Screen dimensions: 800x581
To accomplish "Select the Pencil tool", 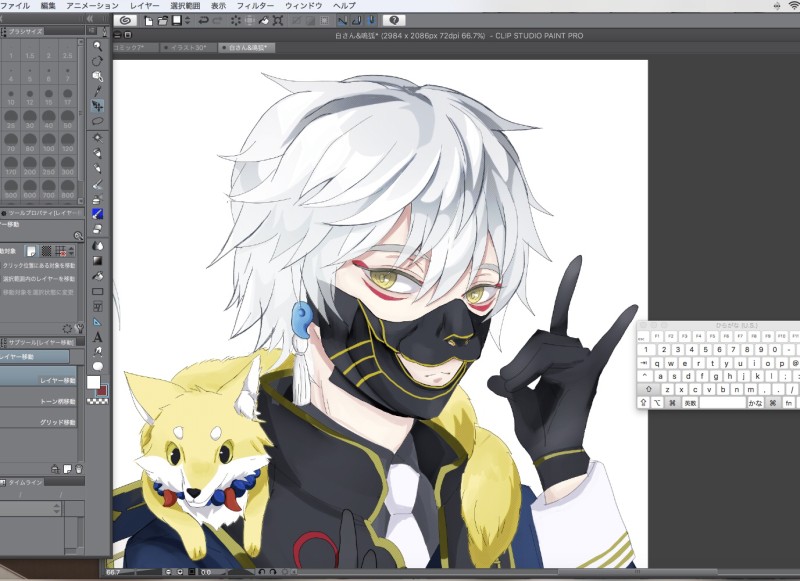I will point(97,168).
